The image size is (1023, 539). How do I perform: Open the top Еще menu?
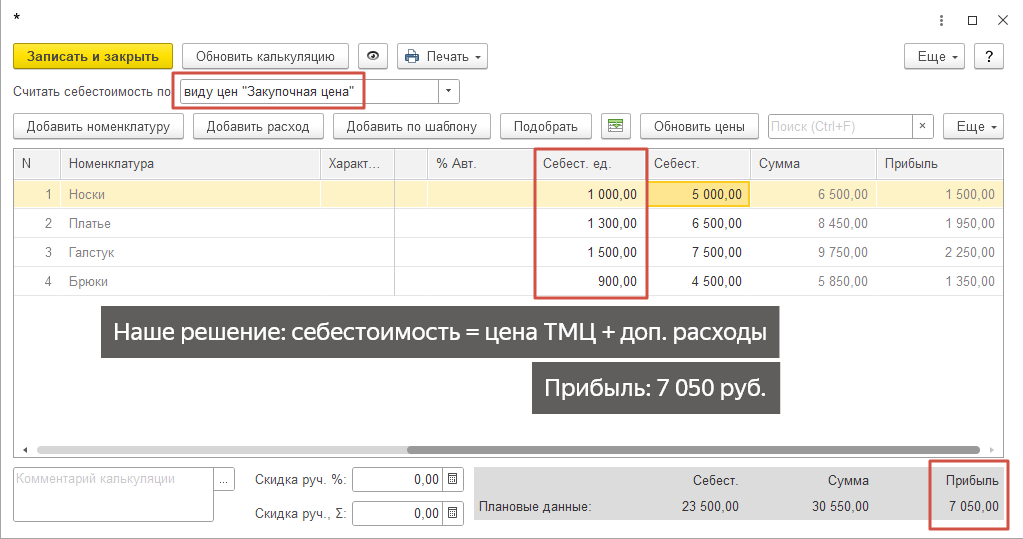click(x=934, y=56)
